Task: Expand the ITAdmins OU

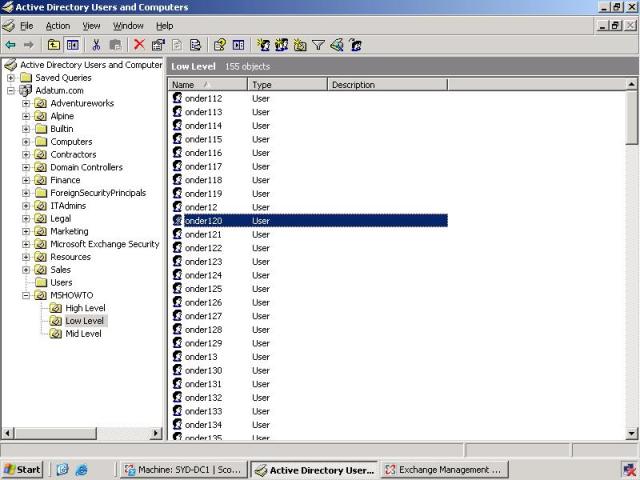Action: [x=26, y=206]
